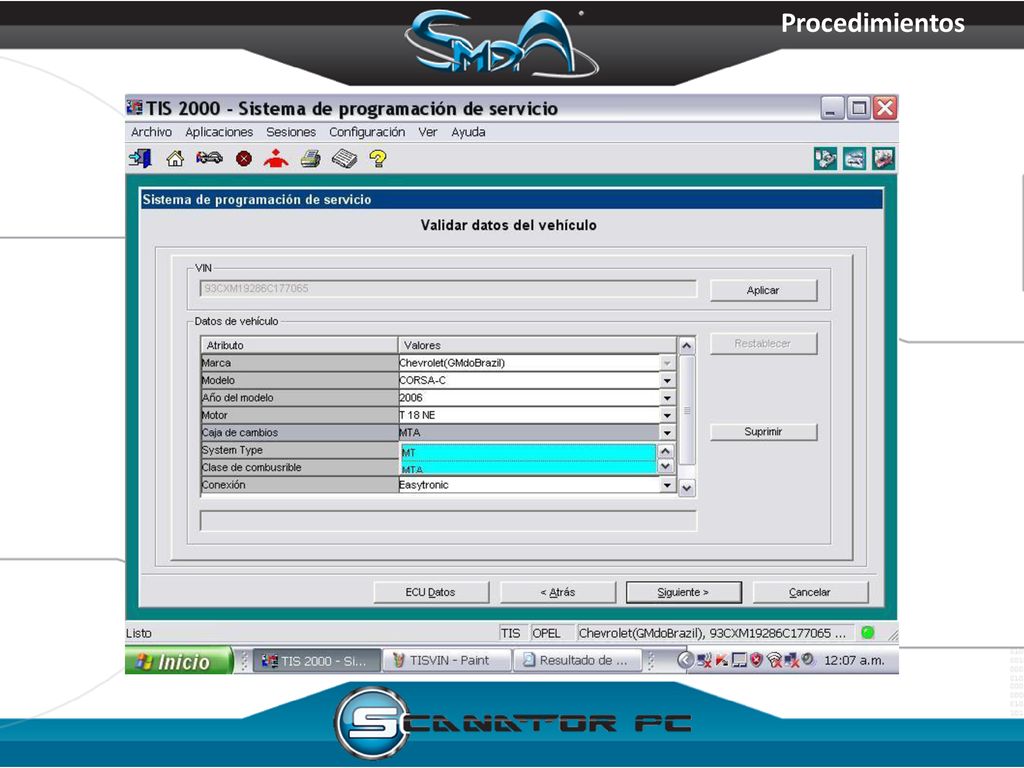Click the show hidden tray icons arrow

685,660
